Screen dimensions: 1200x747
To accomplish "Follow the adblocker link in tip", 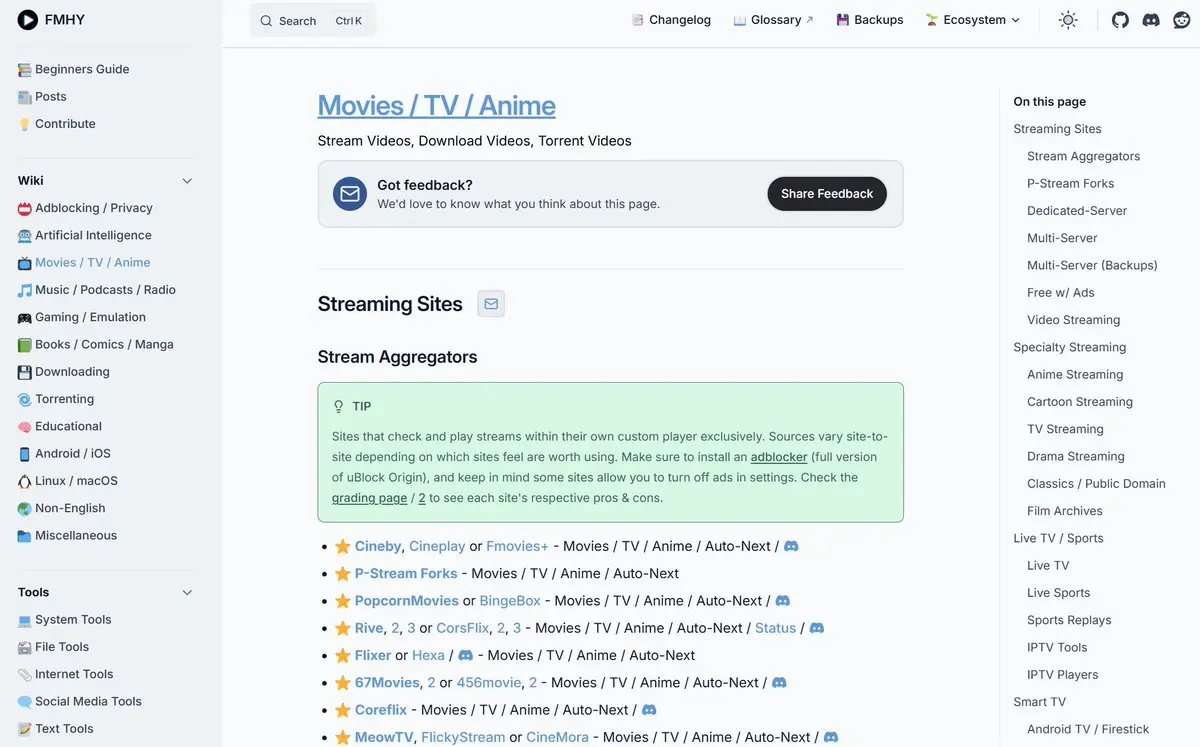I will (779, 457).
